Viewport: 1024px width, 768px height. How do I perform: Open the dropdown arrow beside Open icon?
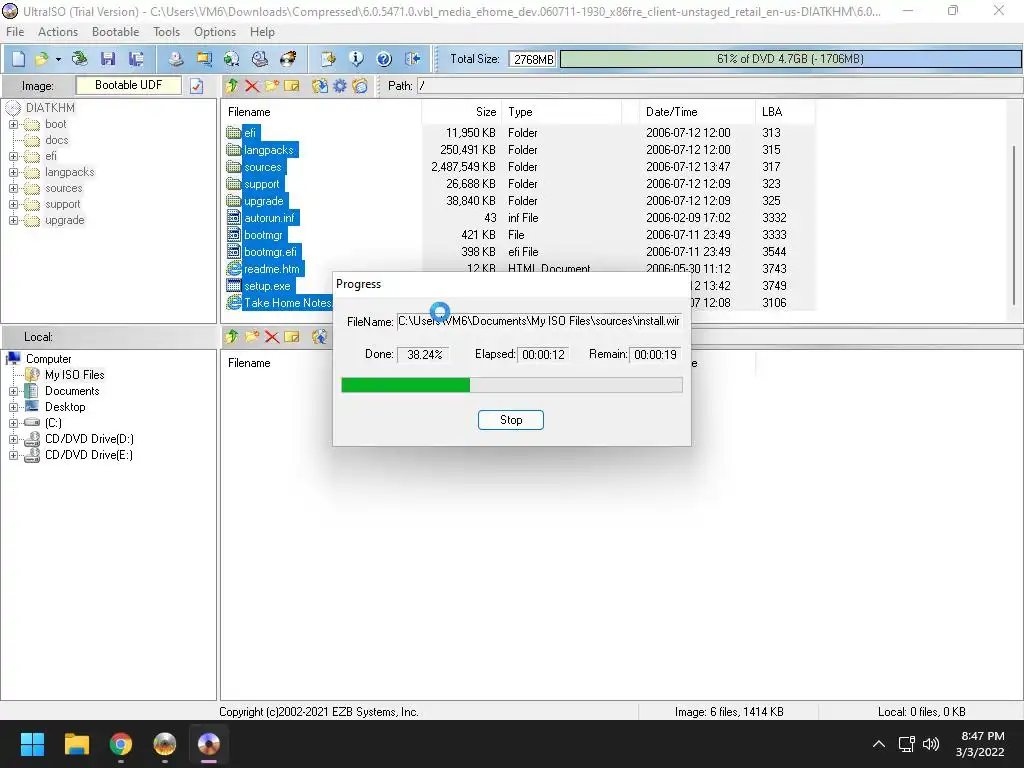click(x=58, y=59)
